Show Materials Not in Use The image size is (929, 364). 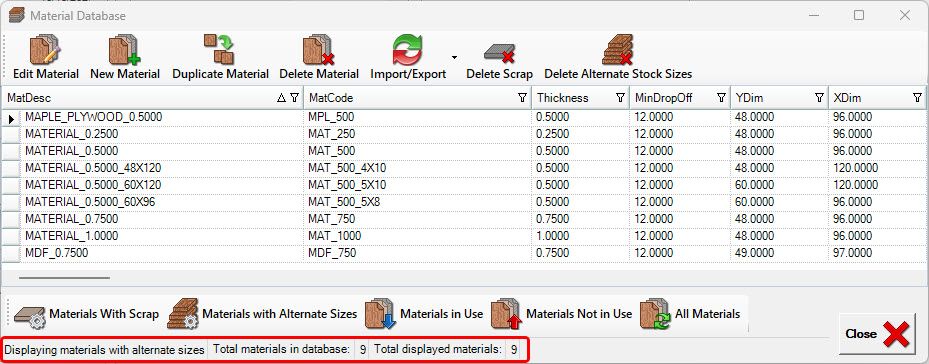click(562, 314)
